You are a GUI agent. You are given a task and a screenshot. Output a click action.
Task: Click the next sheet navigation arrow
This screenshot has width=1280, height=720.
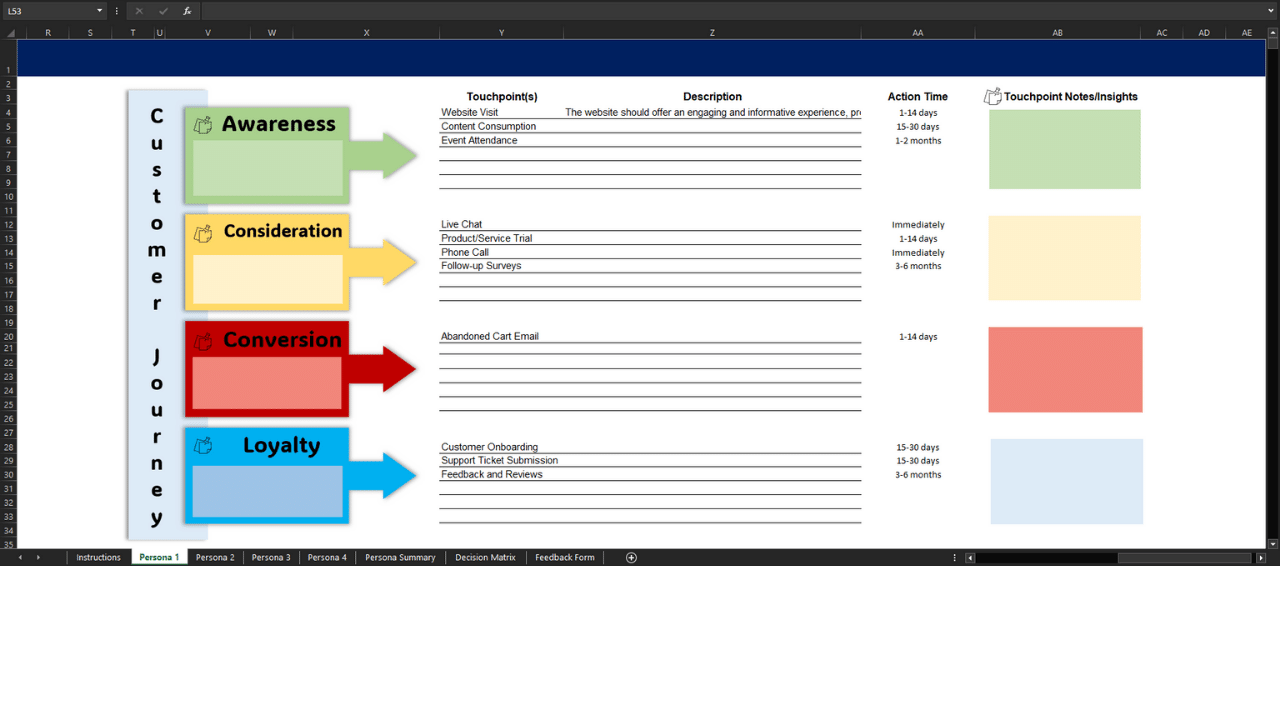(38, 558)
